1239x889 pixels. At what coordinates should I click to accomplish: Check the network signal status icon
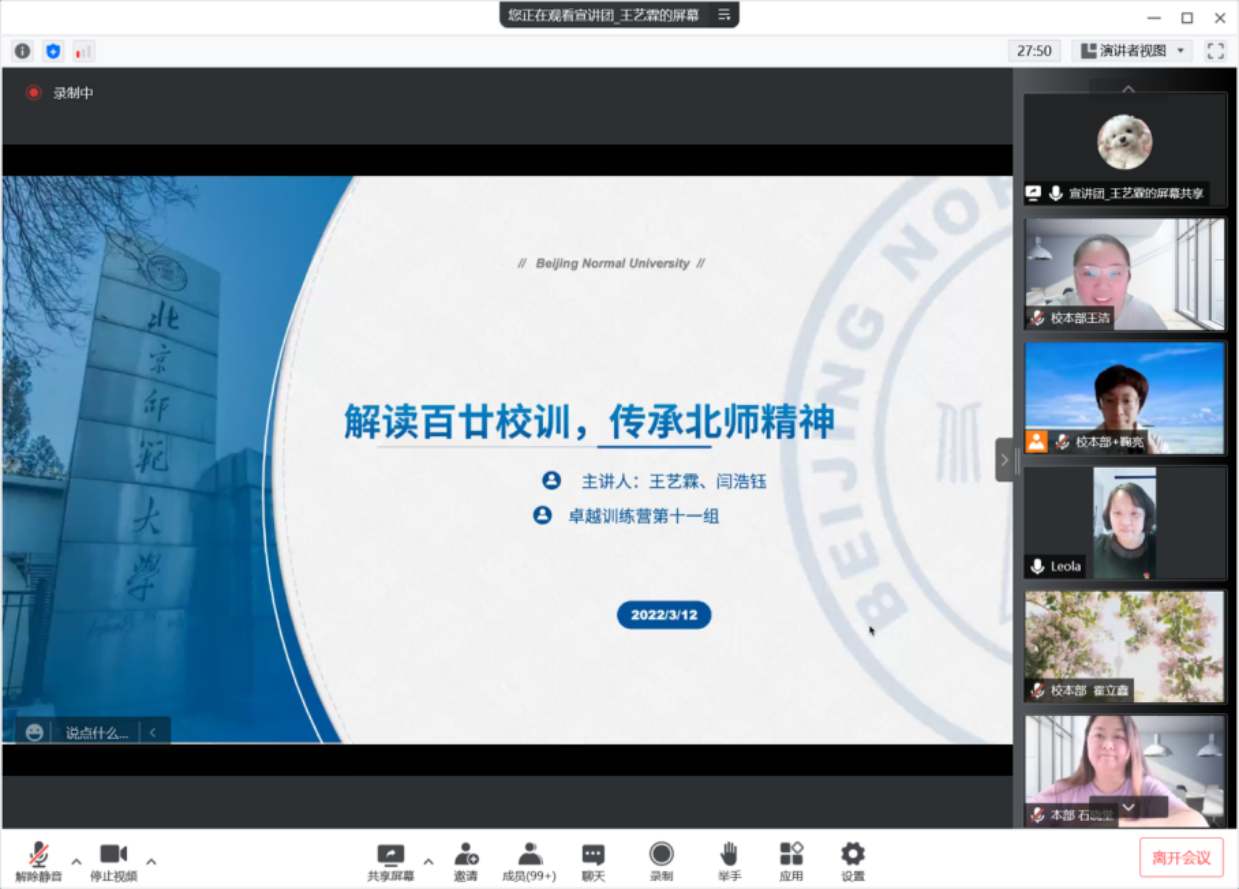pyautogui.click(x=83, y=51)
